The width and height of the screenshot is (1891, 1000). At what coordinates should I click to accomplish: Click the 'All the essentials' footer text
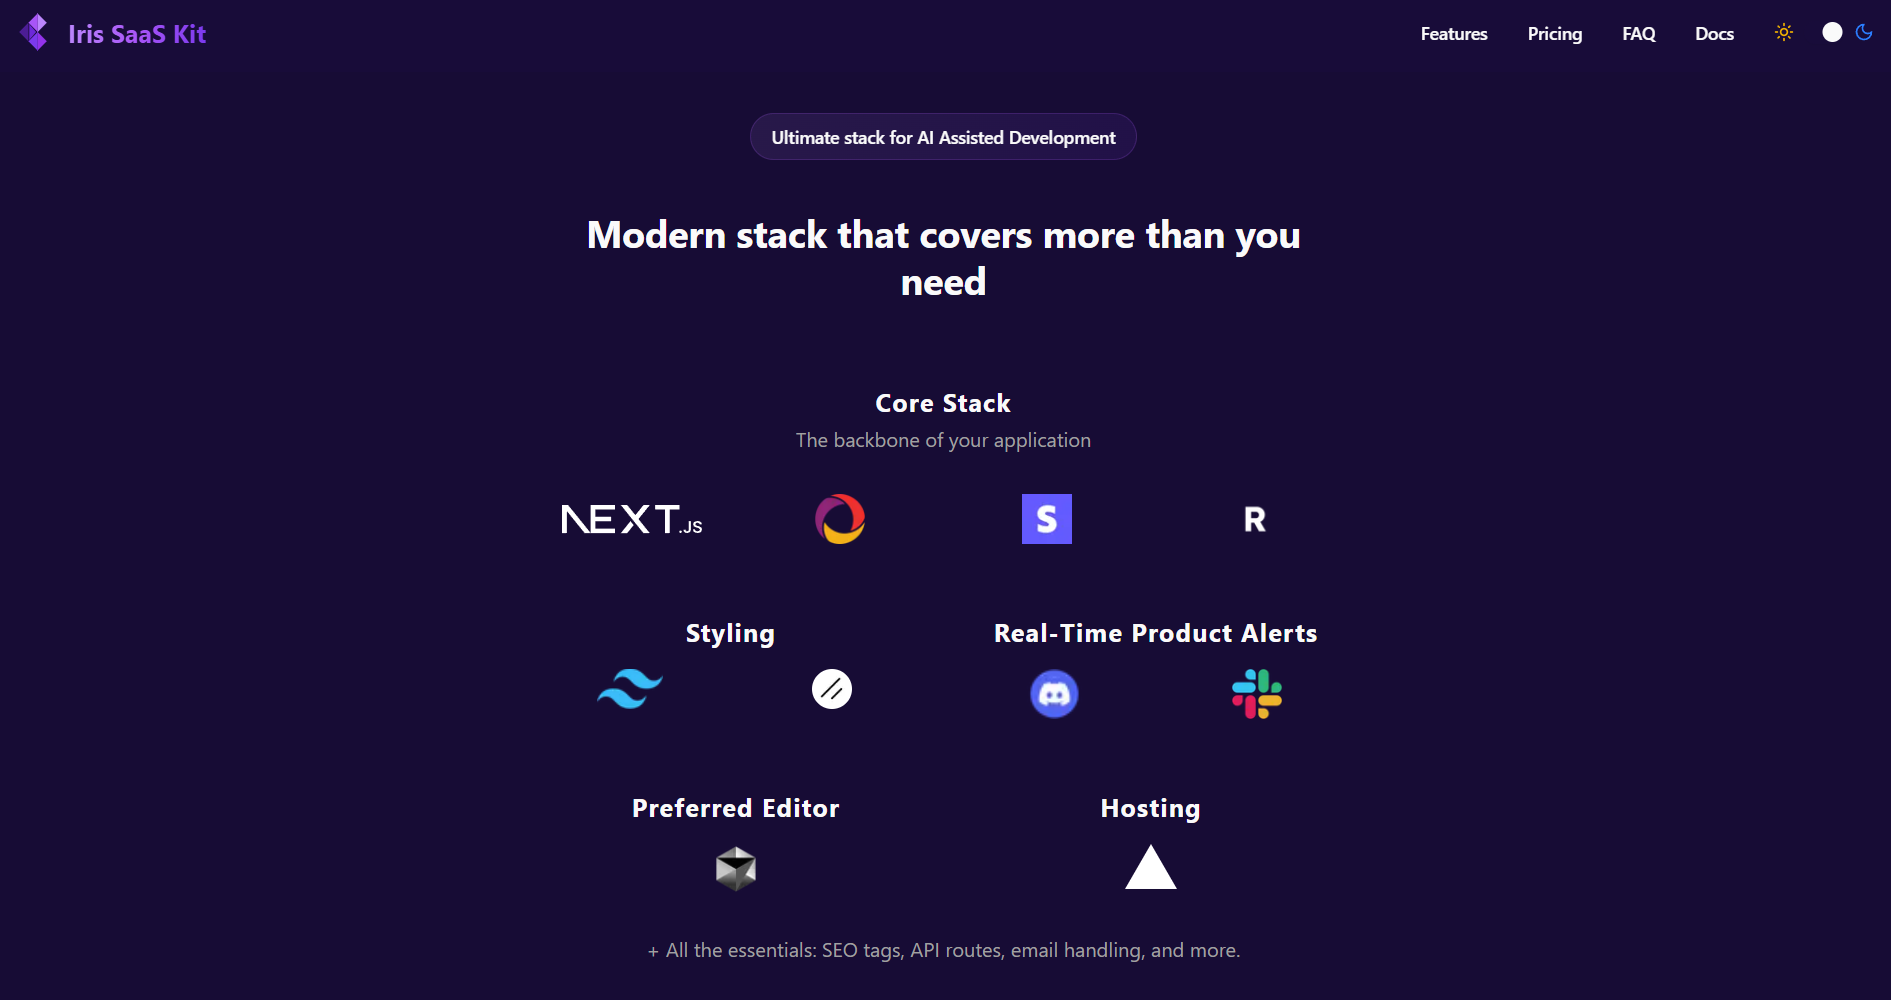(x=943, y=950)
